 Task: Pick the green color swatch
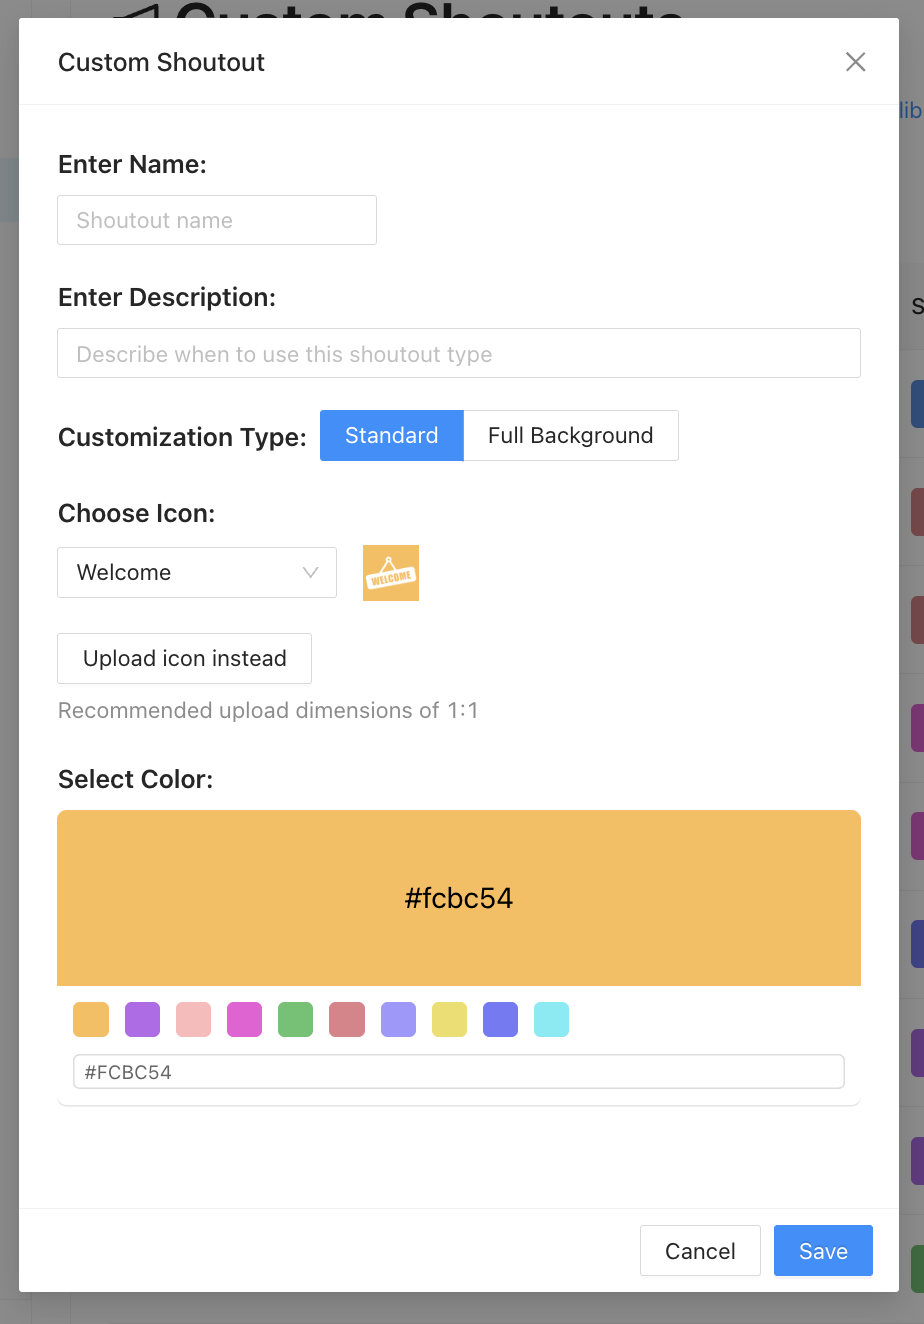tap(295, 1020)
